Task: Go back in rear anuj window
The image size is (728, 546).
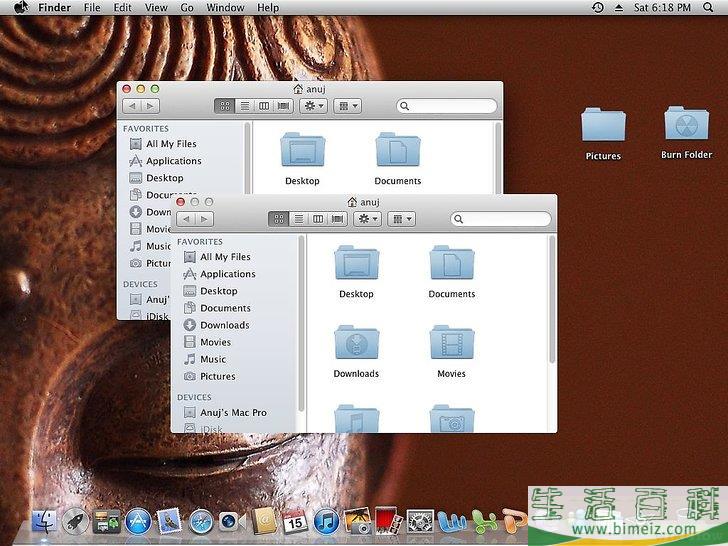Action: tap(132, 106)
